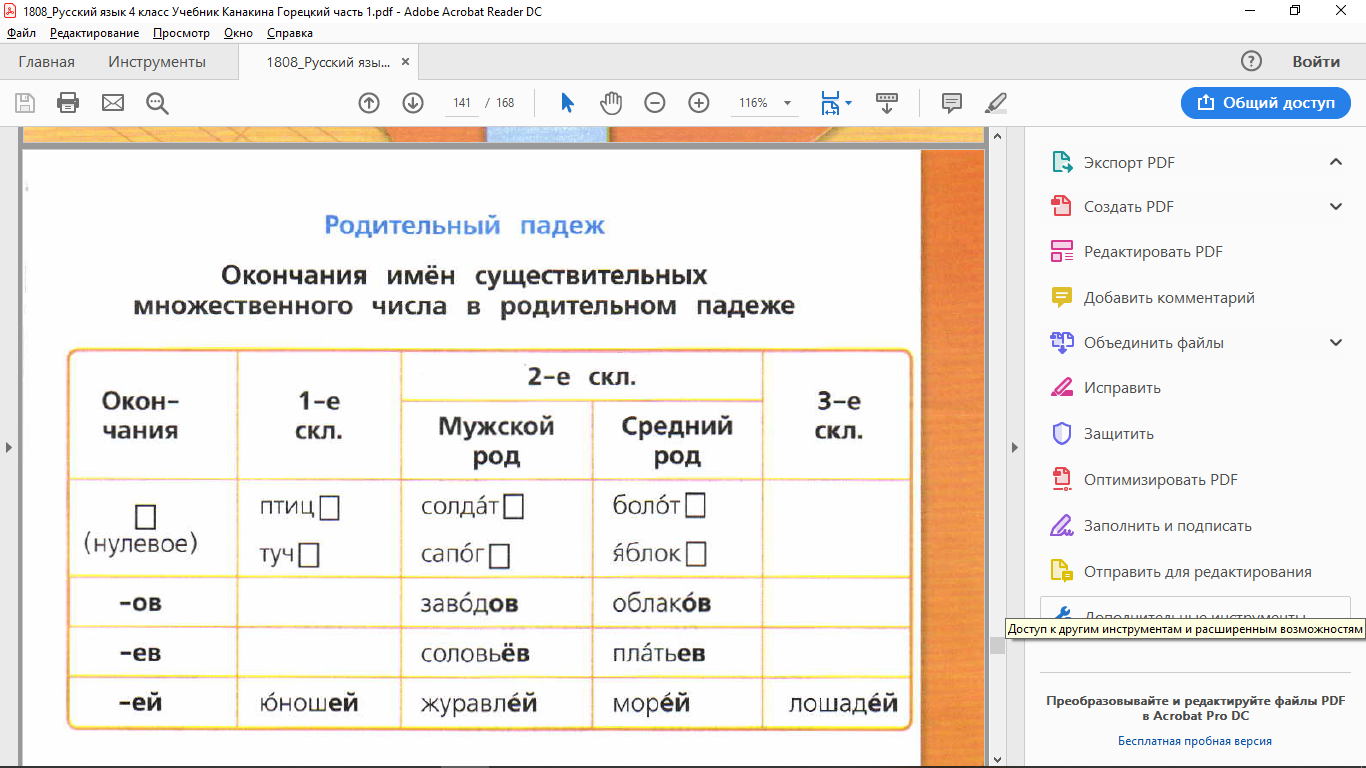The width and height of the screenshot is (1366, 768).
Task: Expand the Объединить файлы section chevron
Action: coord(1336,343)
